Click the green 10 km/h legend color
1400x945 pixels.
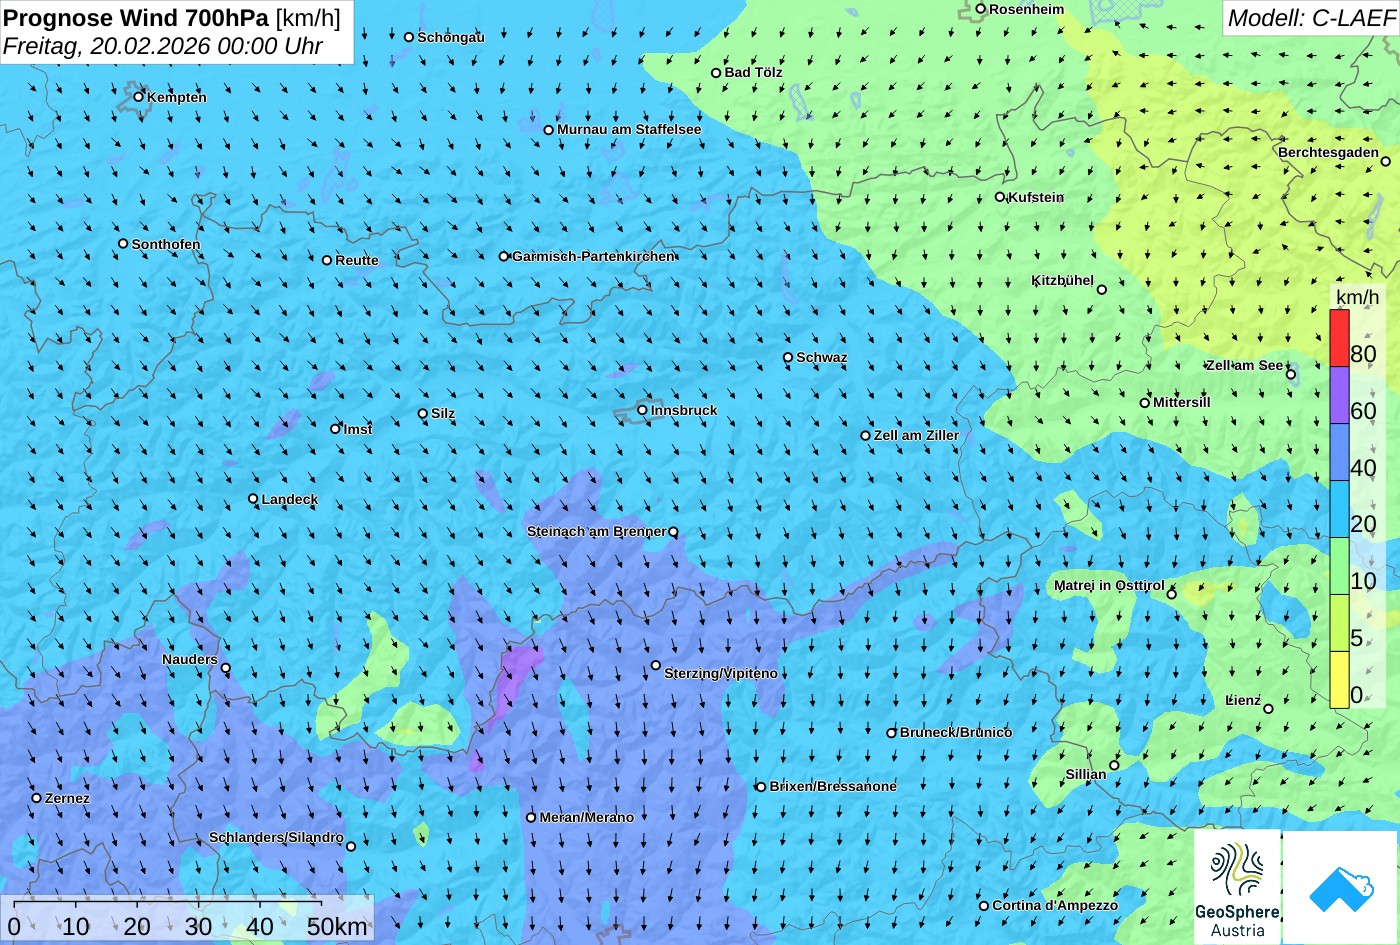pos(1339,566)
